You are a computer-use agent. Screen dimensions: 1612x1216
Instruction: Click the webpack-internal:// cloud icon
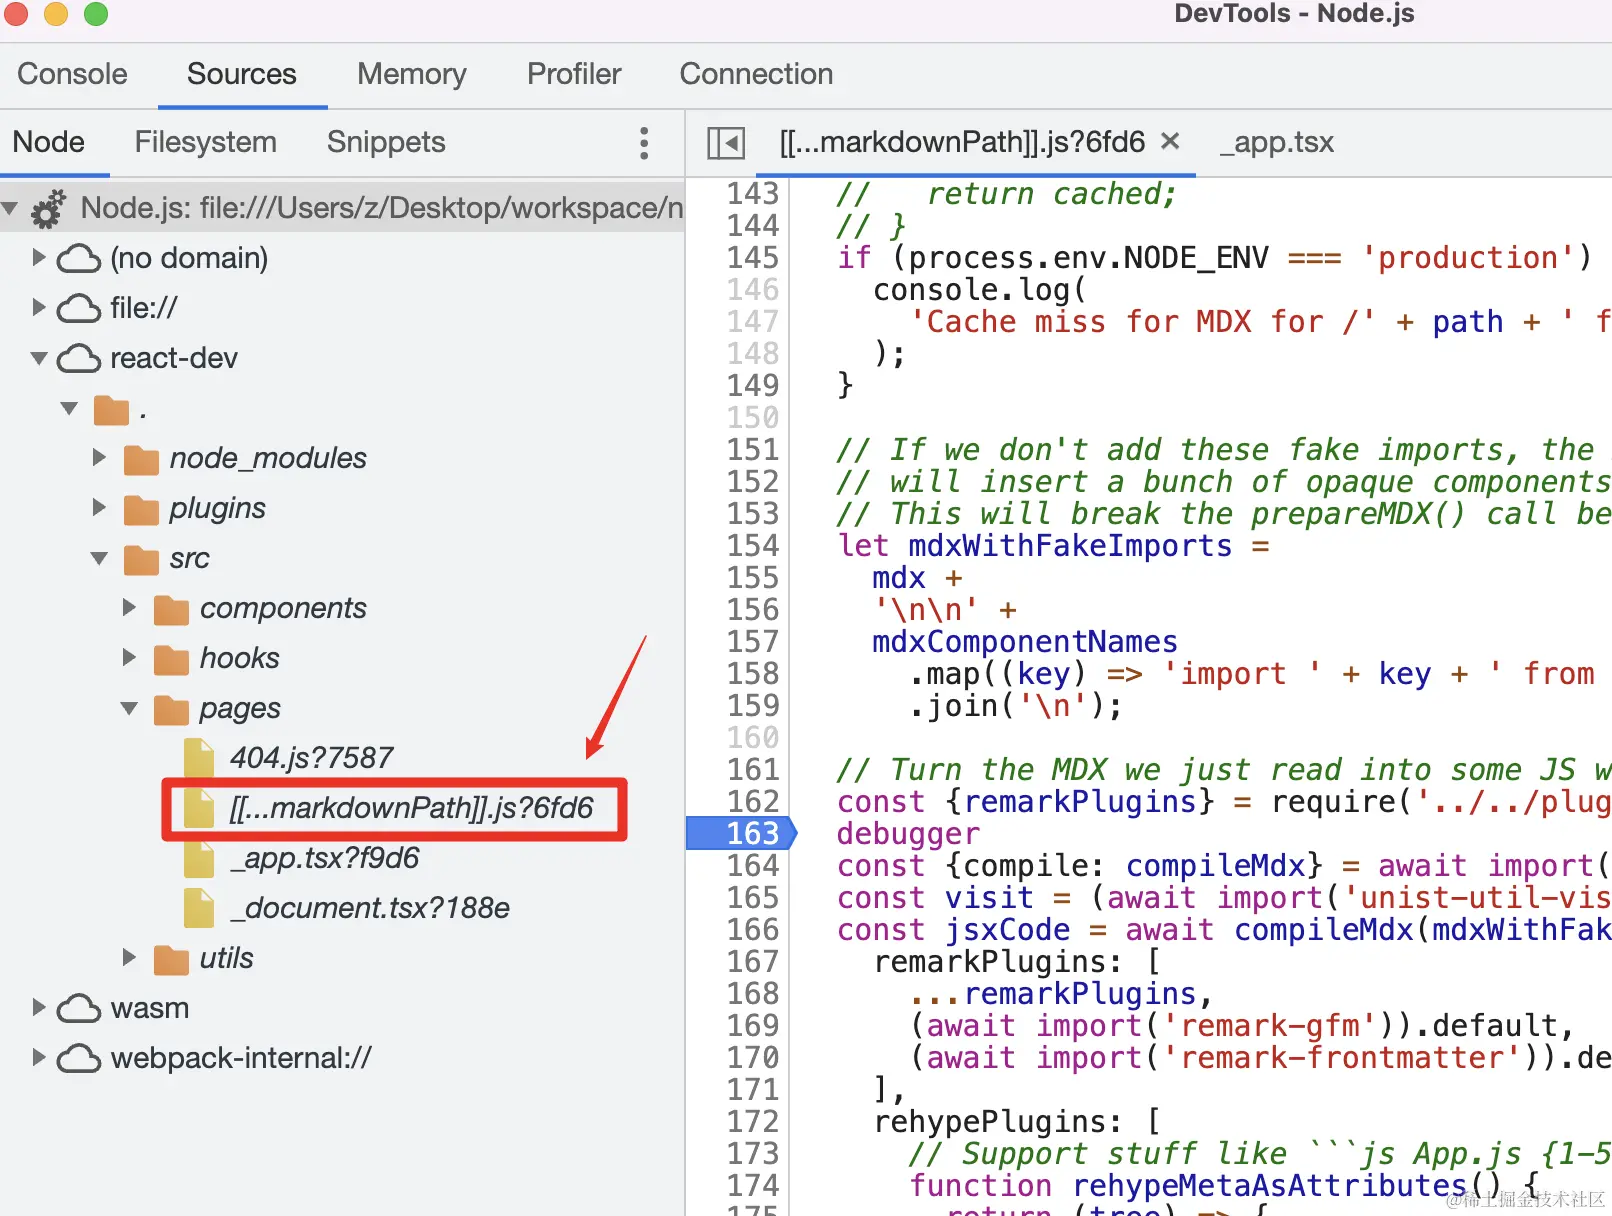coord(79,1058)
